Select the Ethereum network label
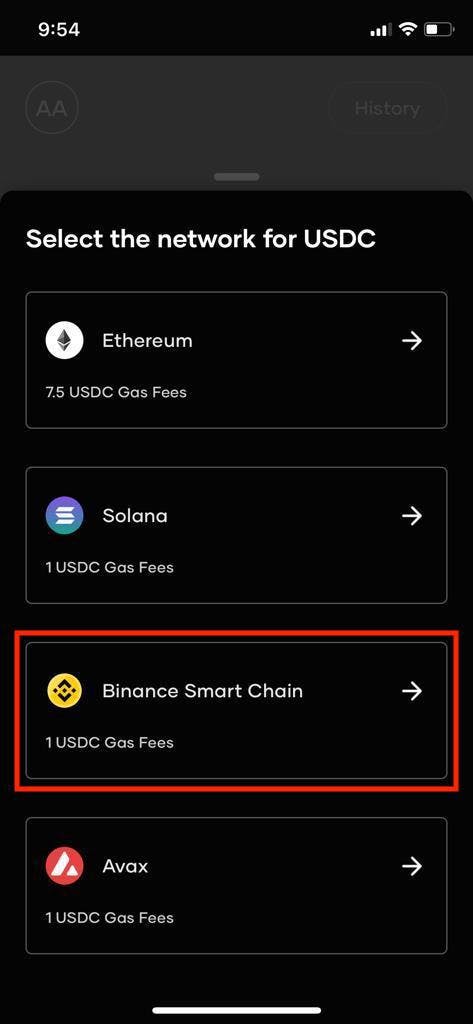Viewport: 473px width, 1024px height. coord(147,341)
